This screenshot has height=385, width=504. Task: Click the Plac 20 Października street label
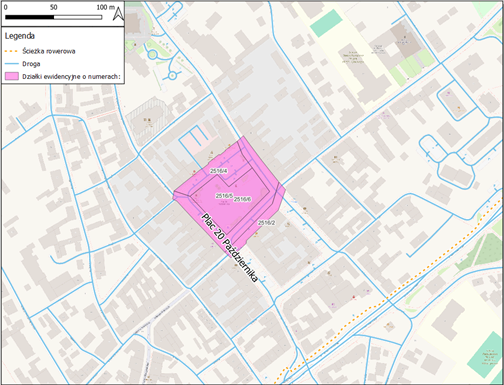click(x=230, y=248)
